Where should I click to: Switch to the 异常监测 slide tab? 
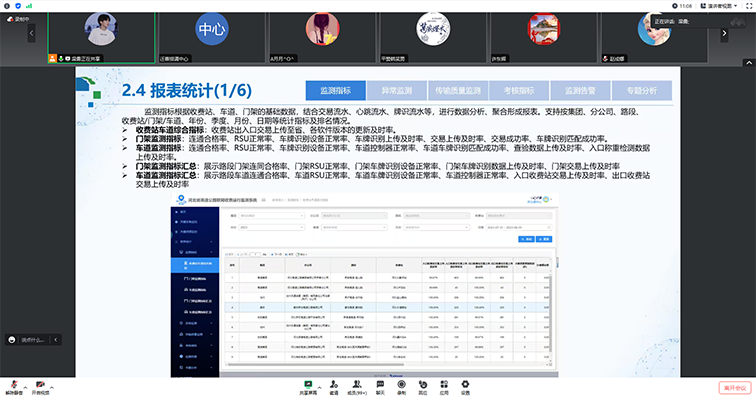point(397,90)
